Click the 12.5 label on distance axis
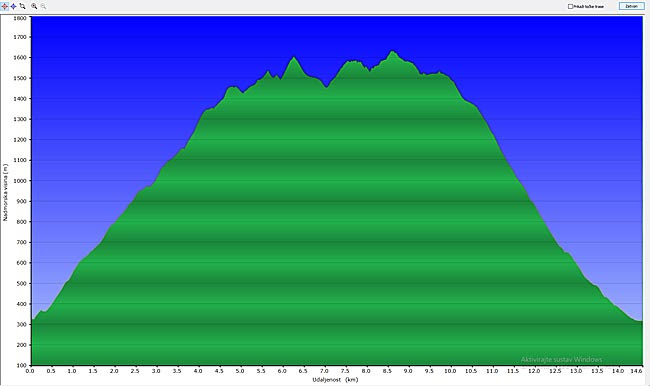650x386 pixels. click(555, 371)
